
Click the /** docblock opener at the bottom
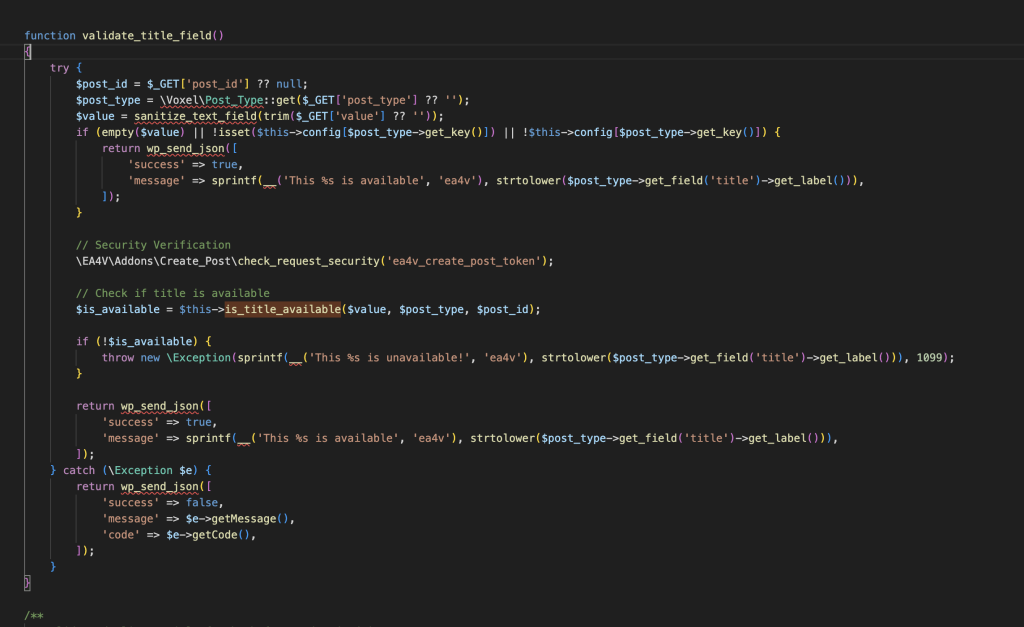[34, 615]
